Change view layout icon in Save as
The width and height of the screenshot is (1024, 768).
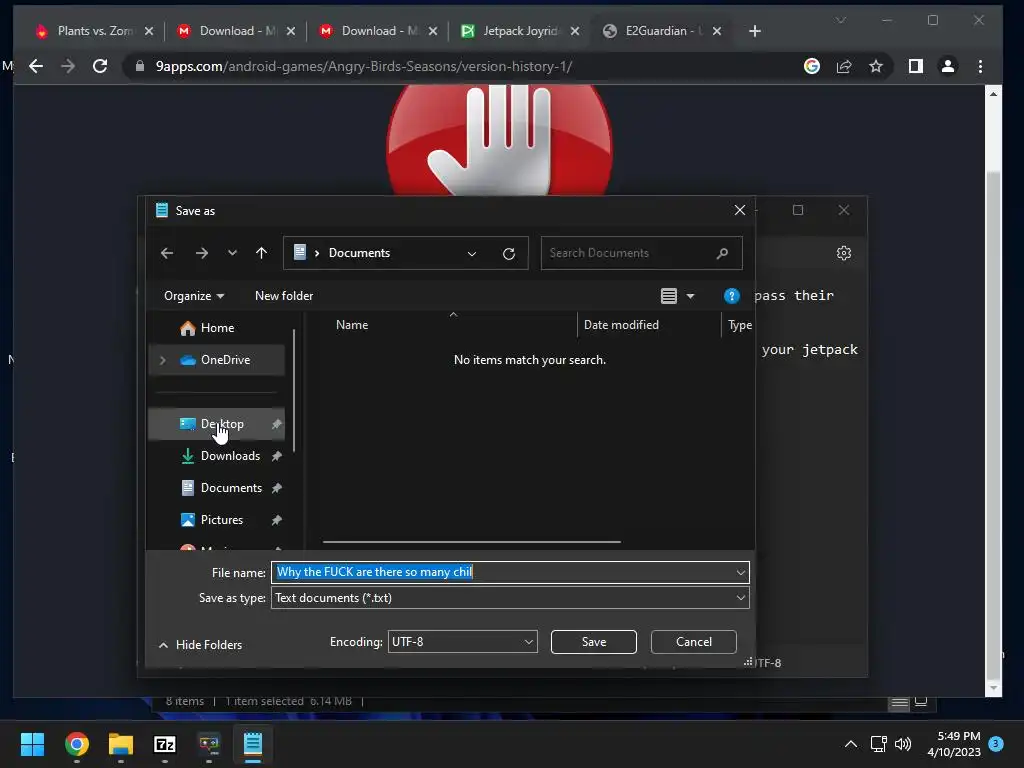point(669,296)
